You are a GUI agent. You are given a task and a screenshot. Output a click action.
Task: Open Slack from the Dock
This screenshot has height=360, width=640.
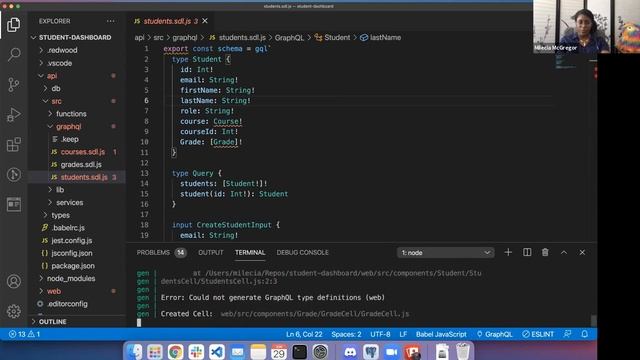click(196, 352)
